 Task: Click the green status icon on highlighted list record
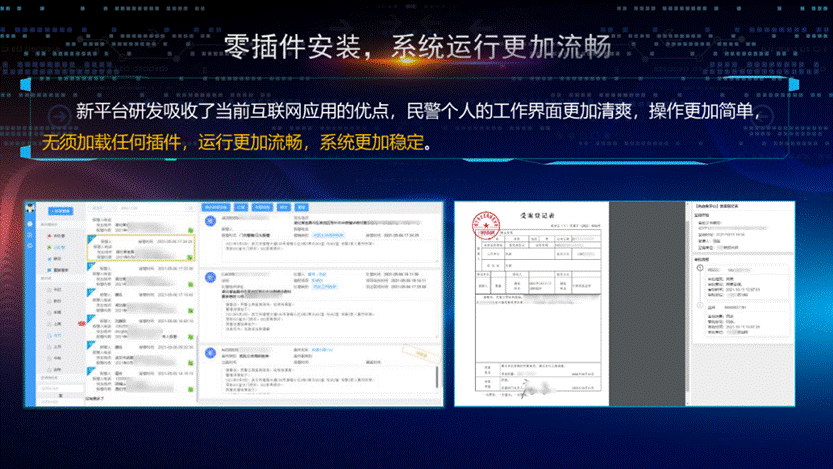click(191, 256)
